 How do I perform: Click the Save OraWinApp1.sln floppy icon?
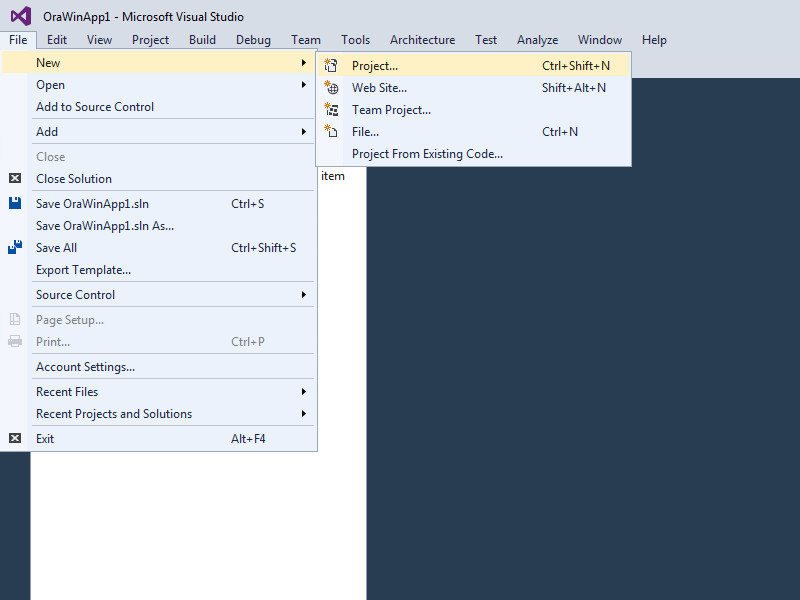[x=15, y=203]
